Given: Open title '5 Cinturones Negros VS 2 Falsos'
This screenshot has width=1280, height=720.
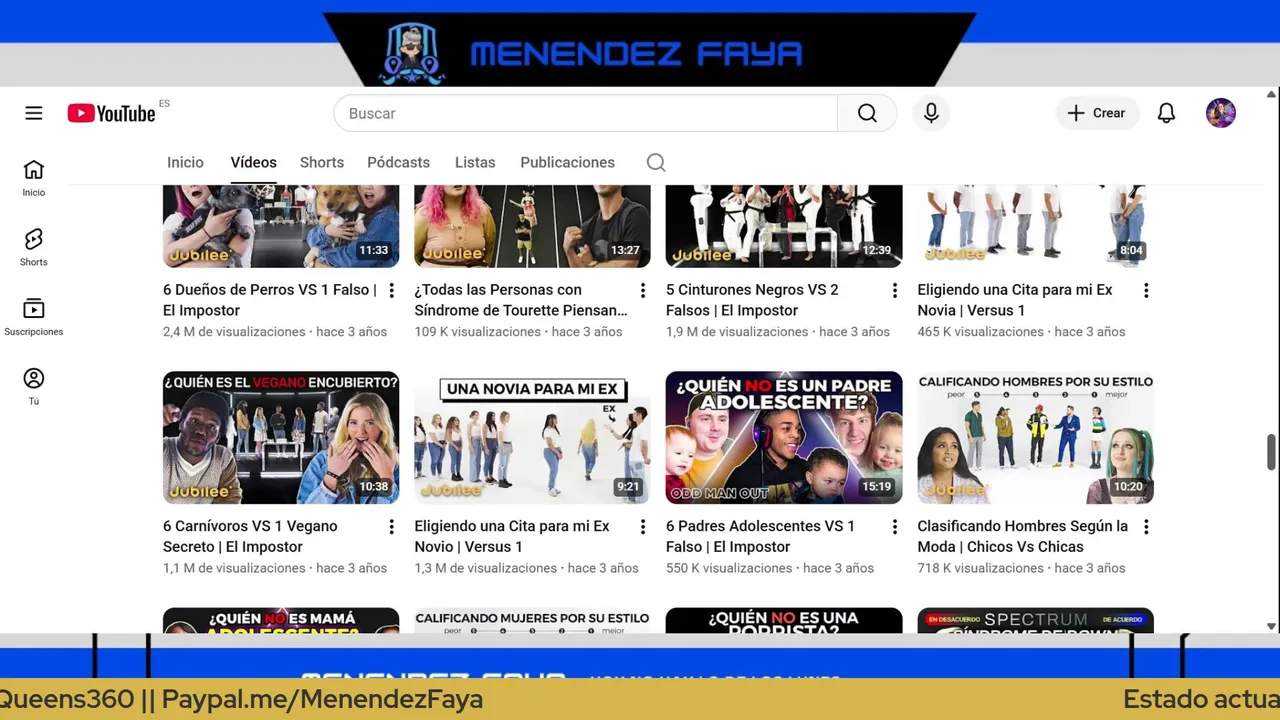Looking at the screenshot, I should click(752, 300).
